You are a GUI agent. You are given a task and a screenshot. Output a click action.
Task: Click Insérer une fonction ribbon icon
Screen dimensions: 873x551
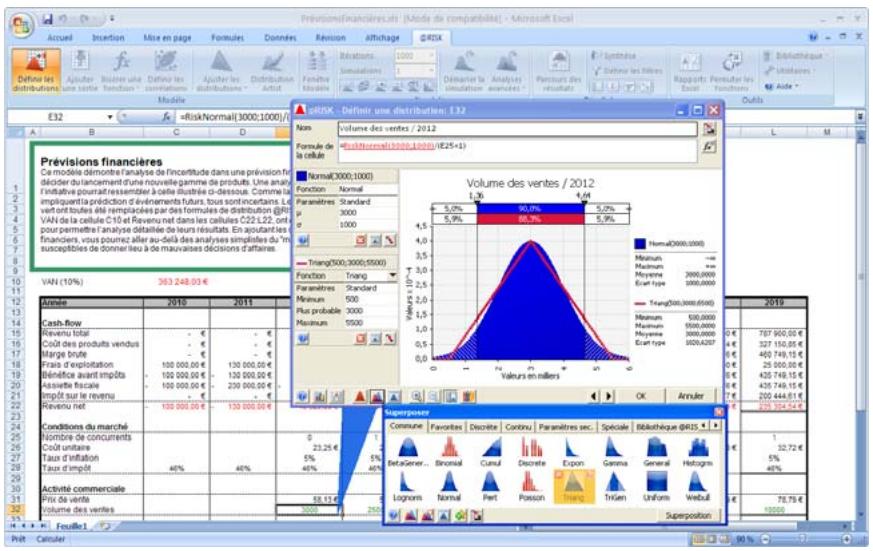121,61
